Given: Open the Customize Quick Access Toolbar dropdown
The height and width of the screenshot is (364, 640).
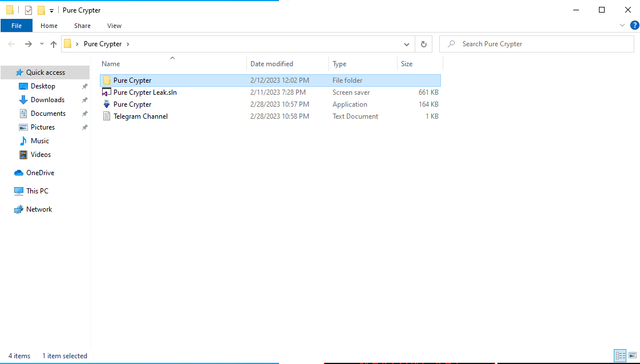Looking at the screenshot, I should click(x=51, y=11).
